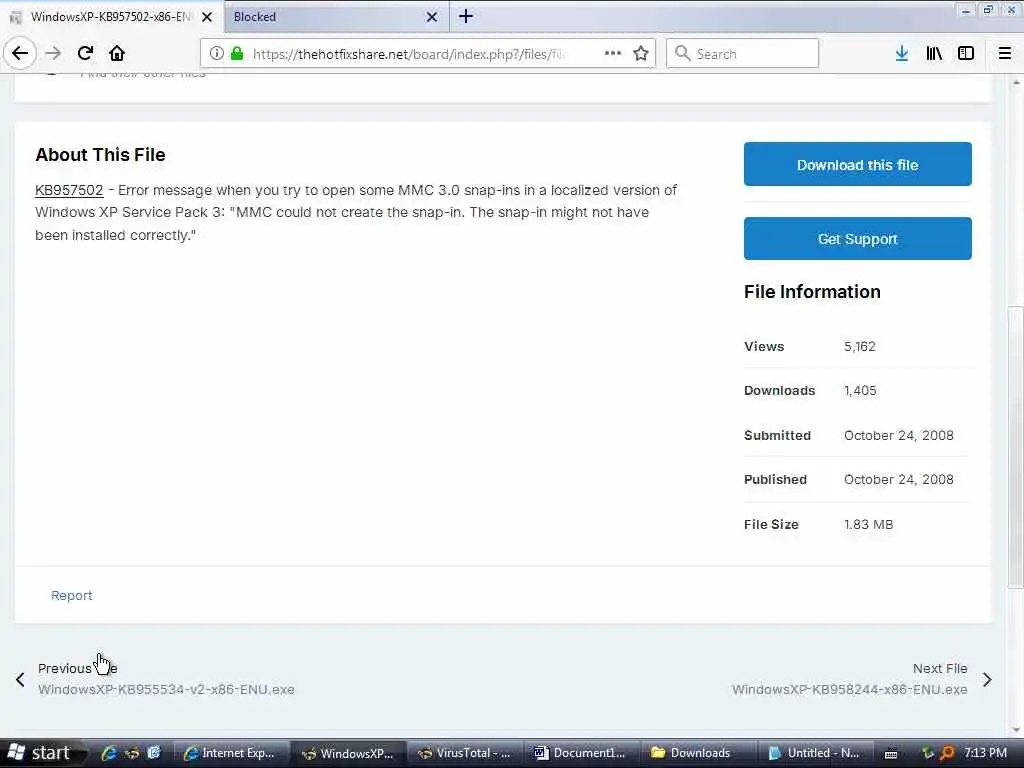Click the page vertical scrollbar thumb

click(x=1016, y=447)
